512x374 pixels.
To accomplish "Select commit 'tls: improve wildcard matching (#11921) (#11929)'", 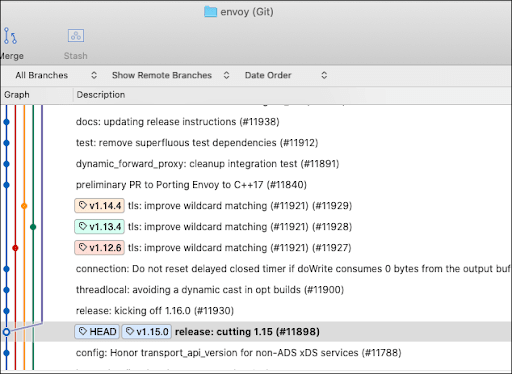I will [240, 206].
